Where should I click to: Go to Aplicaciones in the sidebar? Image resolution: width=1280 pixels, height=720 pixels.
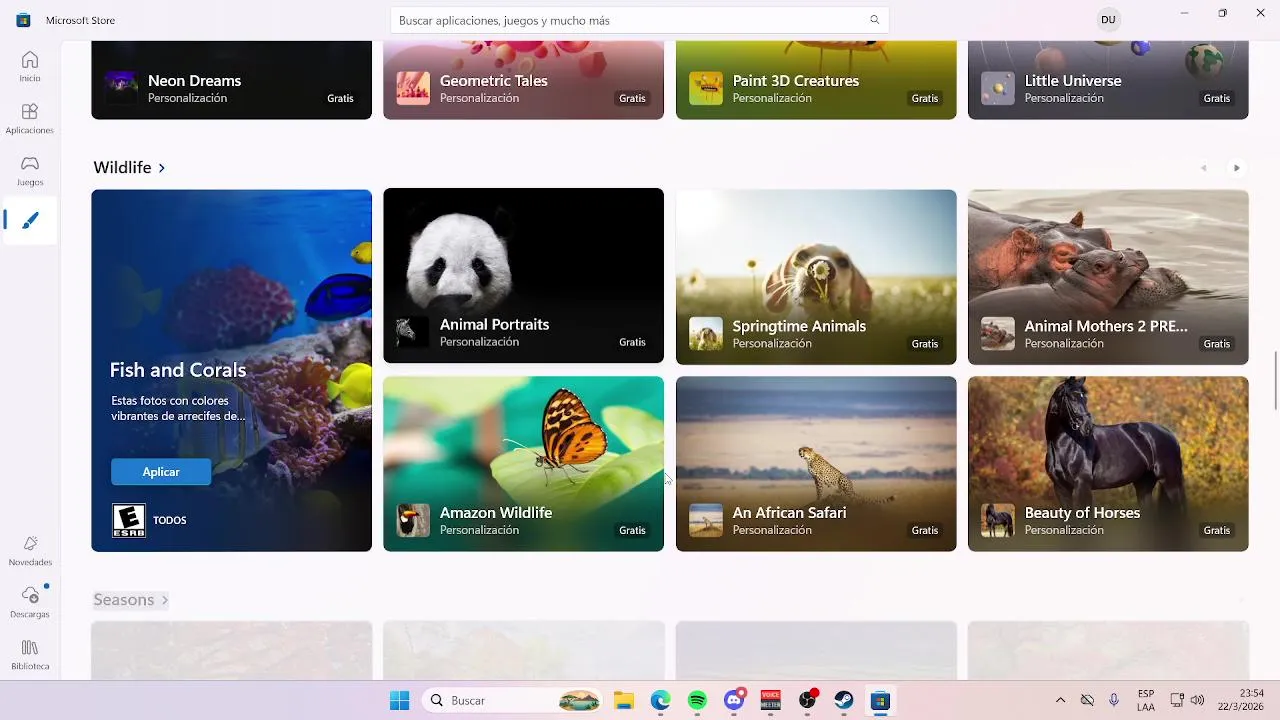pos(30,119)
